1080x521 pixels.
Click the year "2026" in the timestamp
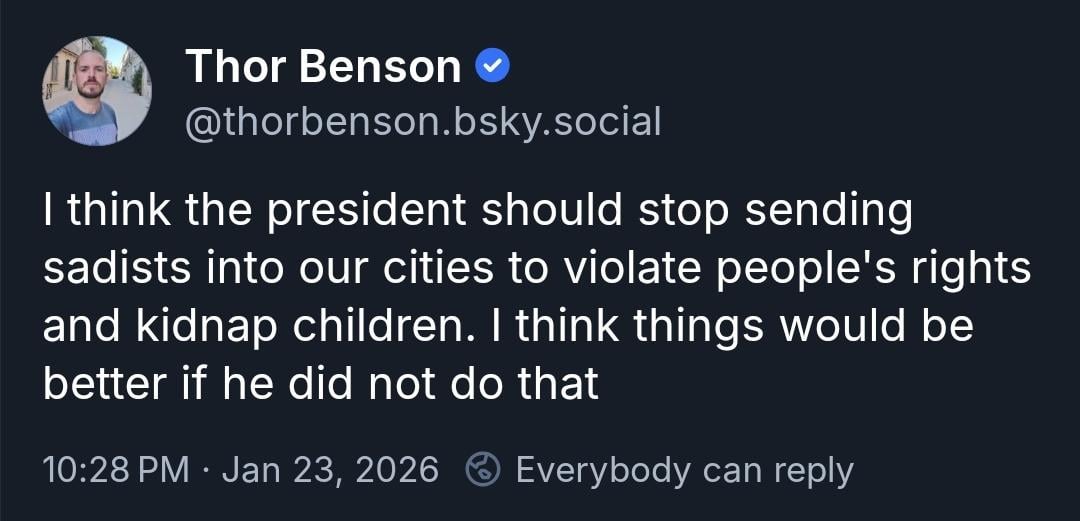(398, 469)
